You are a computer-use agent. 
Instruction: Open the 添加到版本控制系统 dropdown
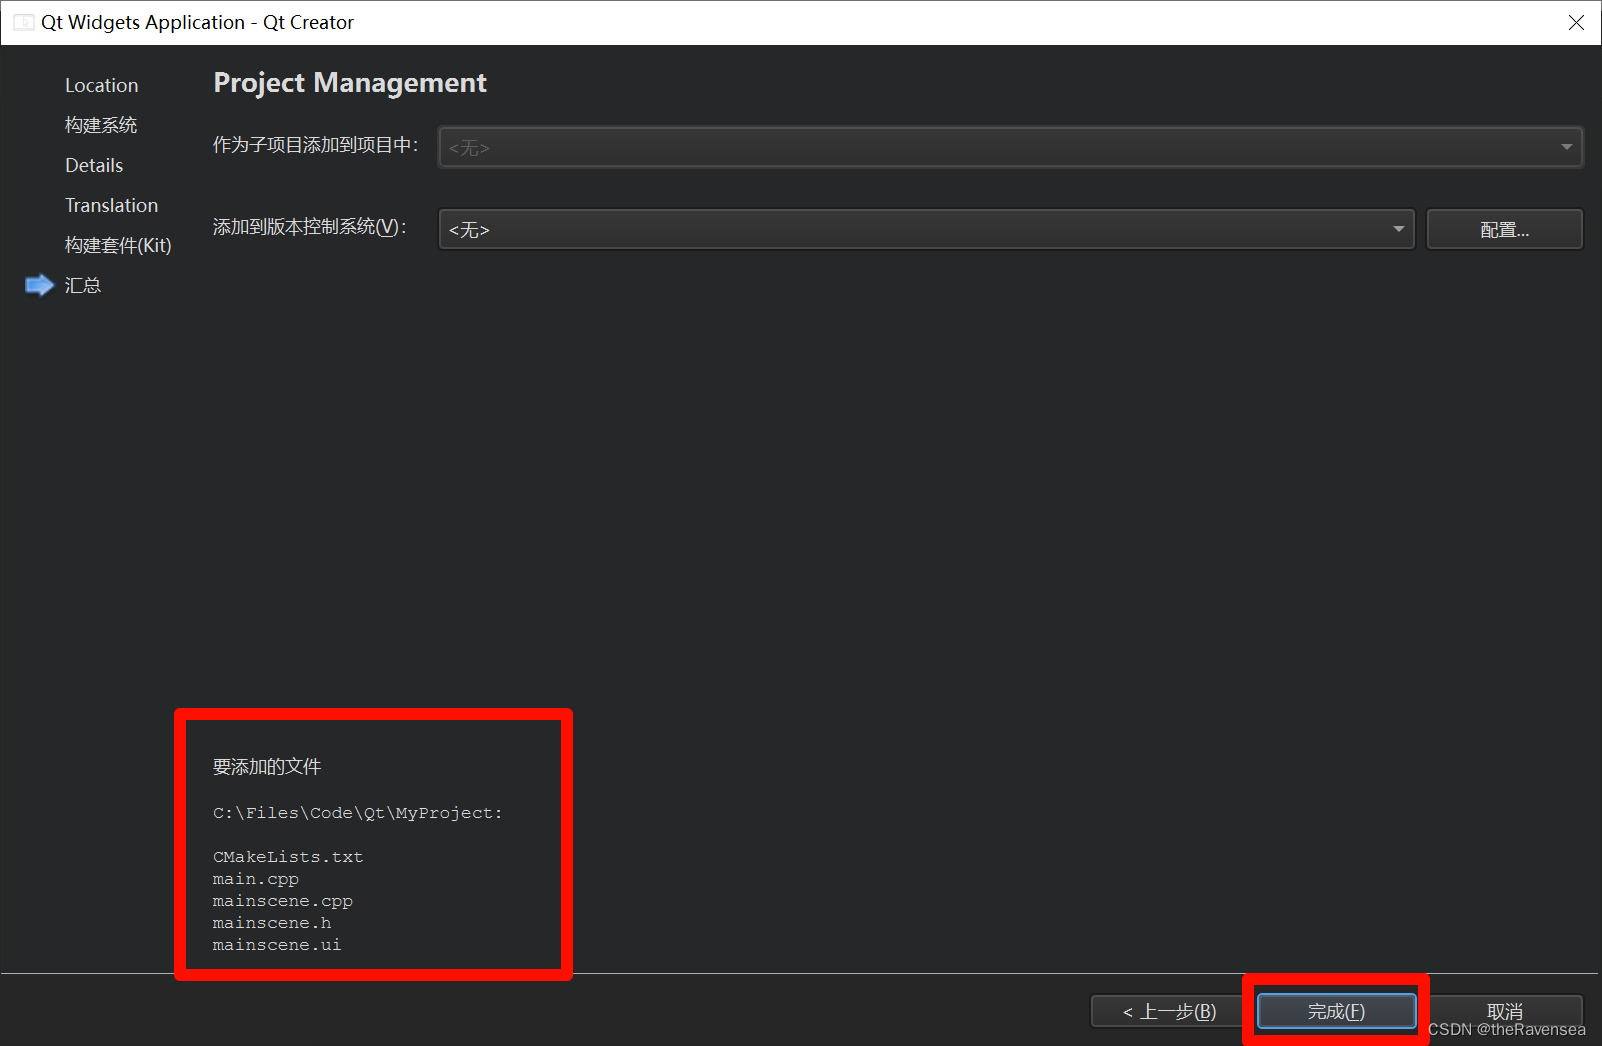pos(926,229)
